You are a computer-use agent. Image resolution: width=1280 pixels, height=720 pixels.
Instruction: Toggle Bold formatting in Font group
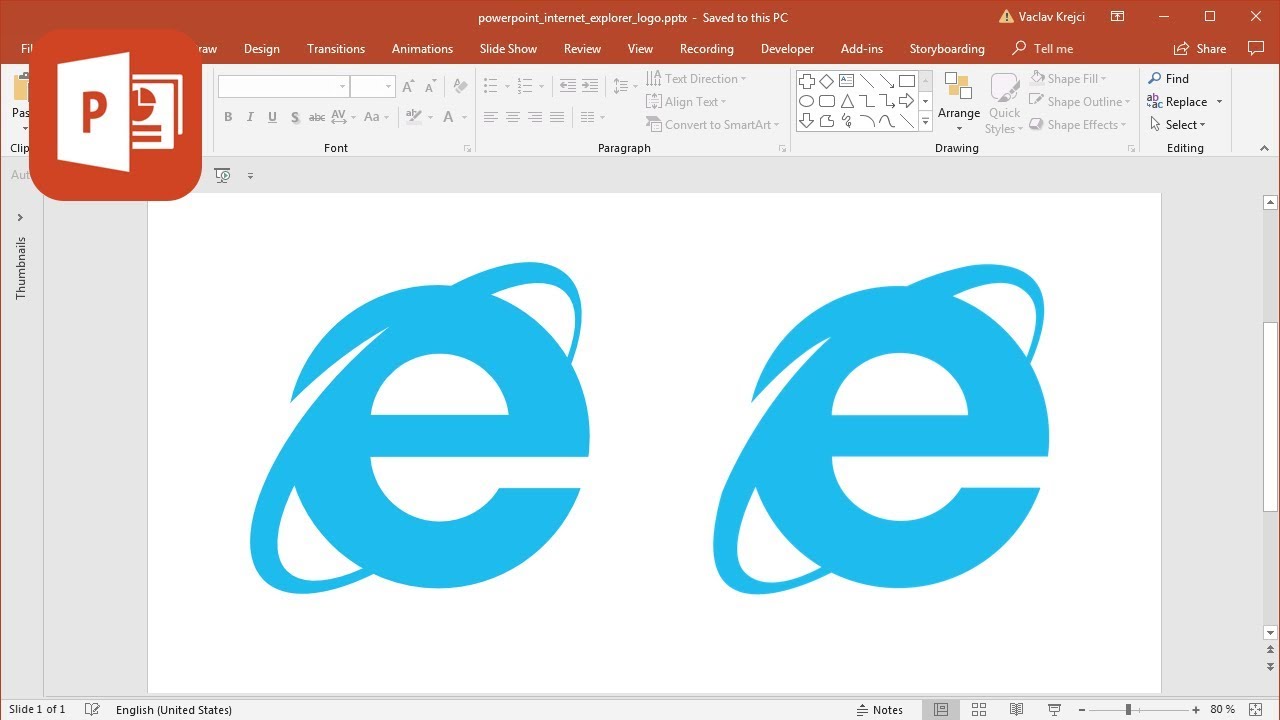pyautogui.click(x=228, y=117)
